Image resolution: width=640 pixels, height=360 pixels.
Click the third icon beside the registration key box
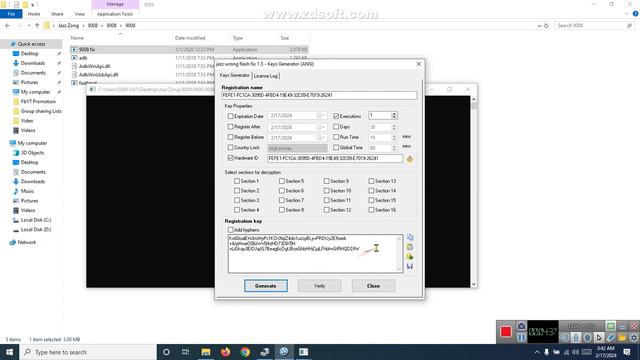click(x=410, y=257)
